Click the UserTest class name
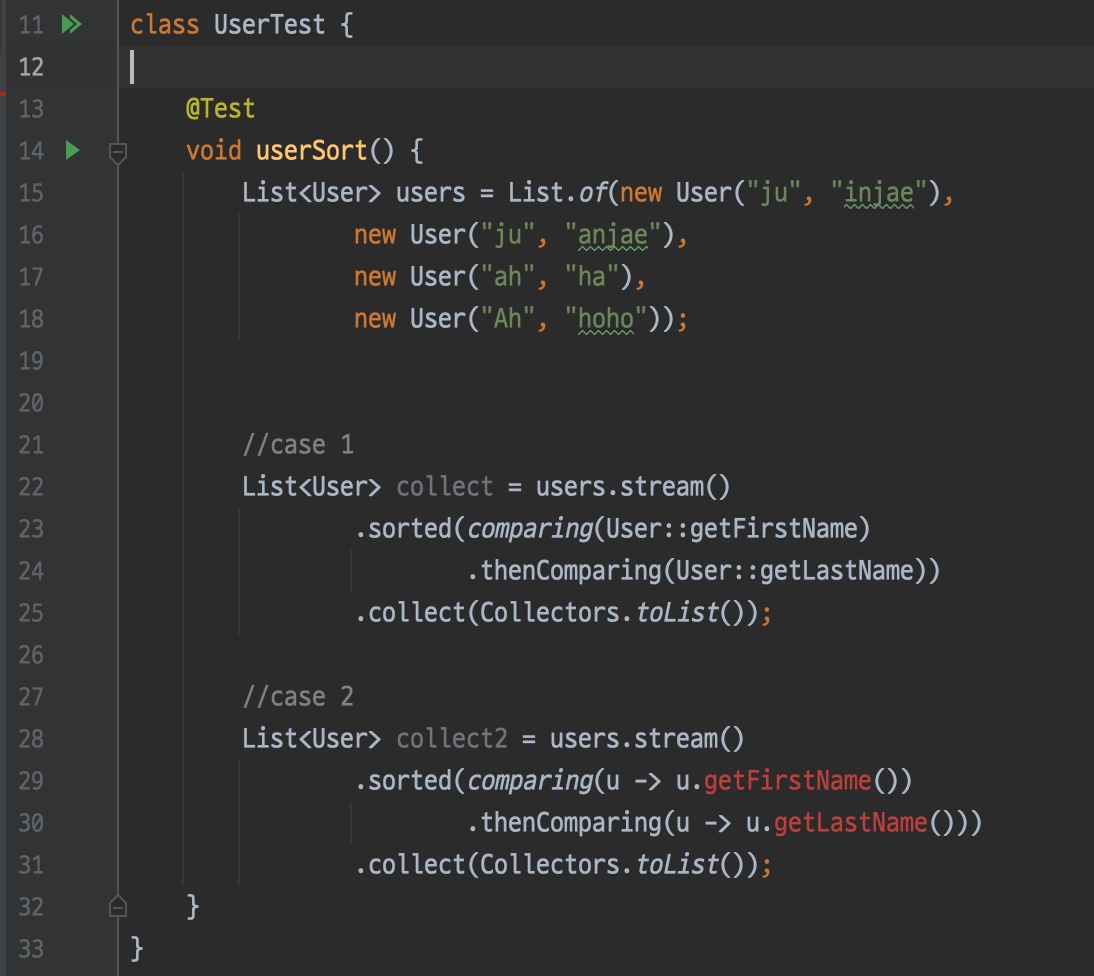This screenshot has width=1094, height=976. click(x=269, y=24)
